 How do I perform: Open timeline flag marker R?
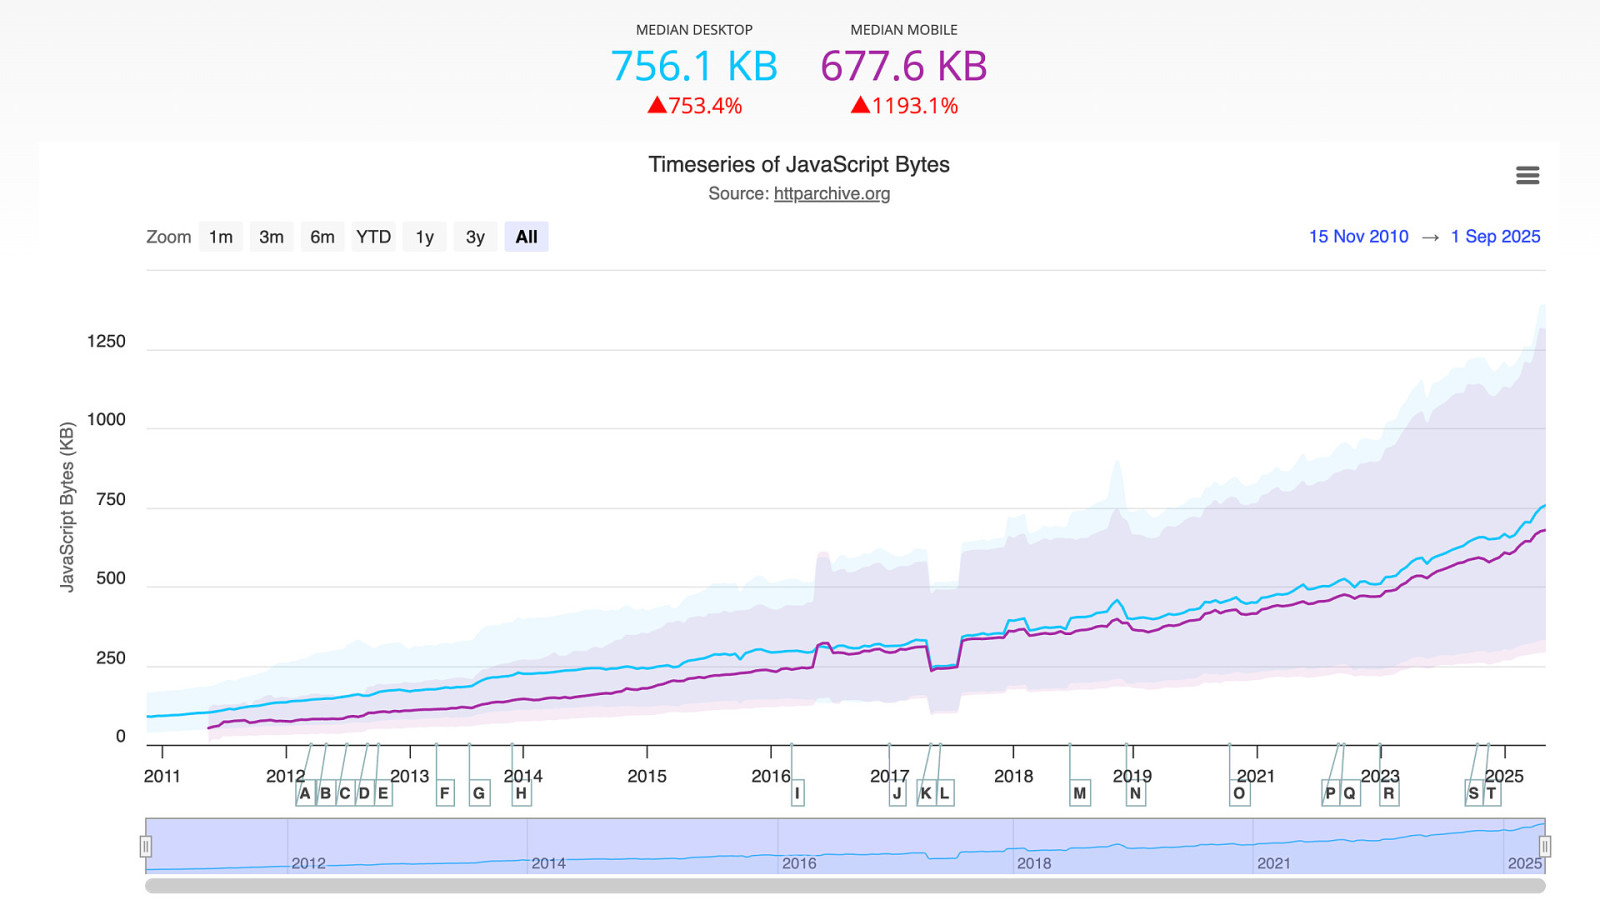coord(1388,793)
